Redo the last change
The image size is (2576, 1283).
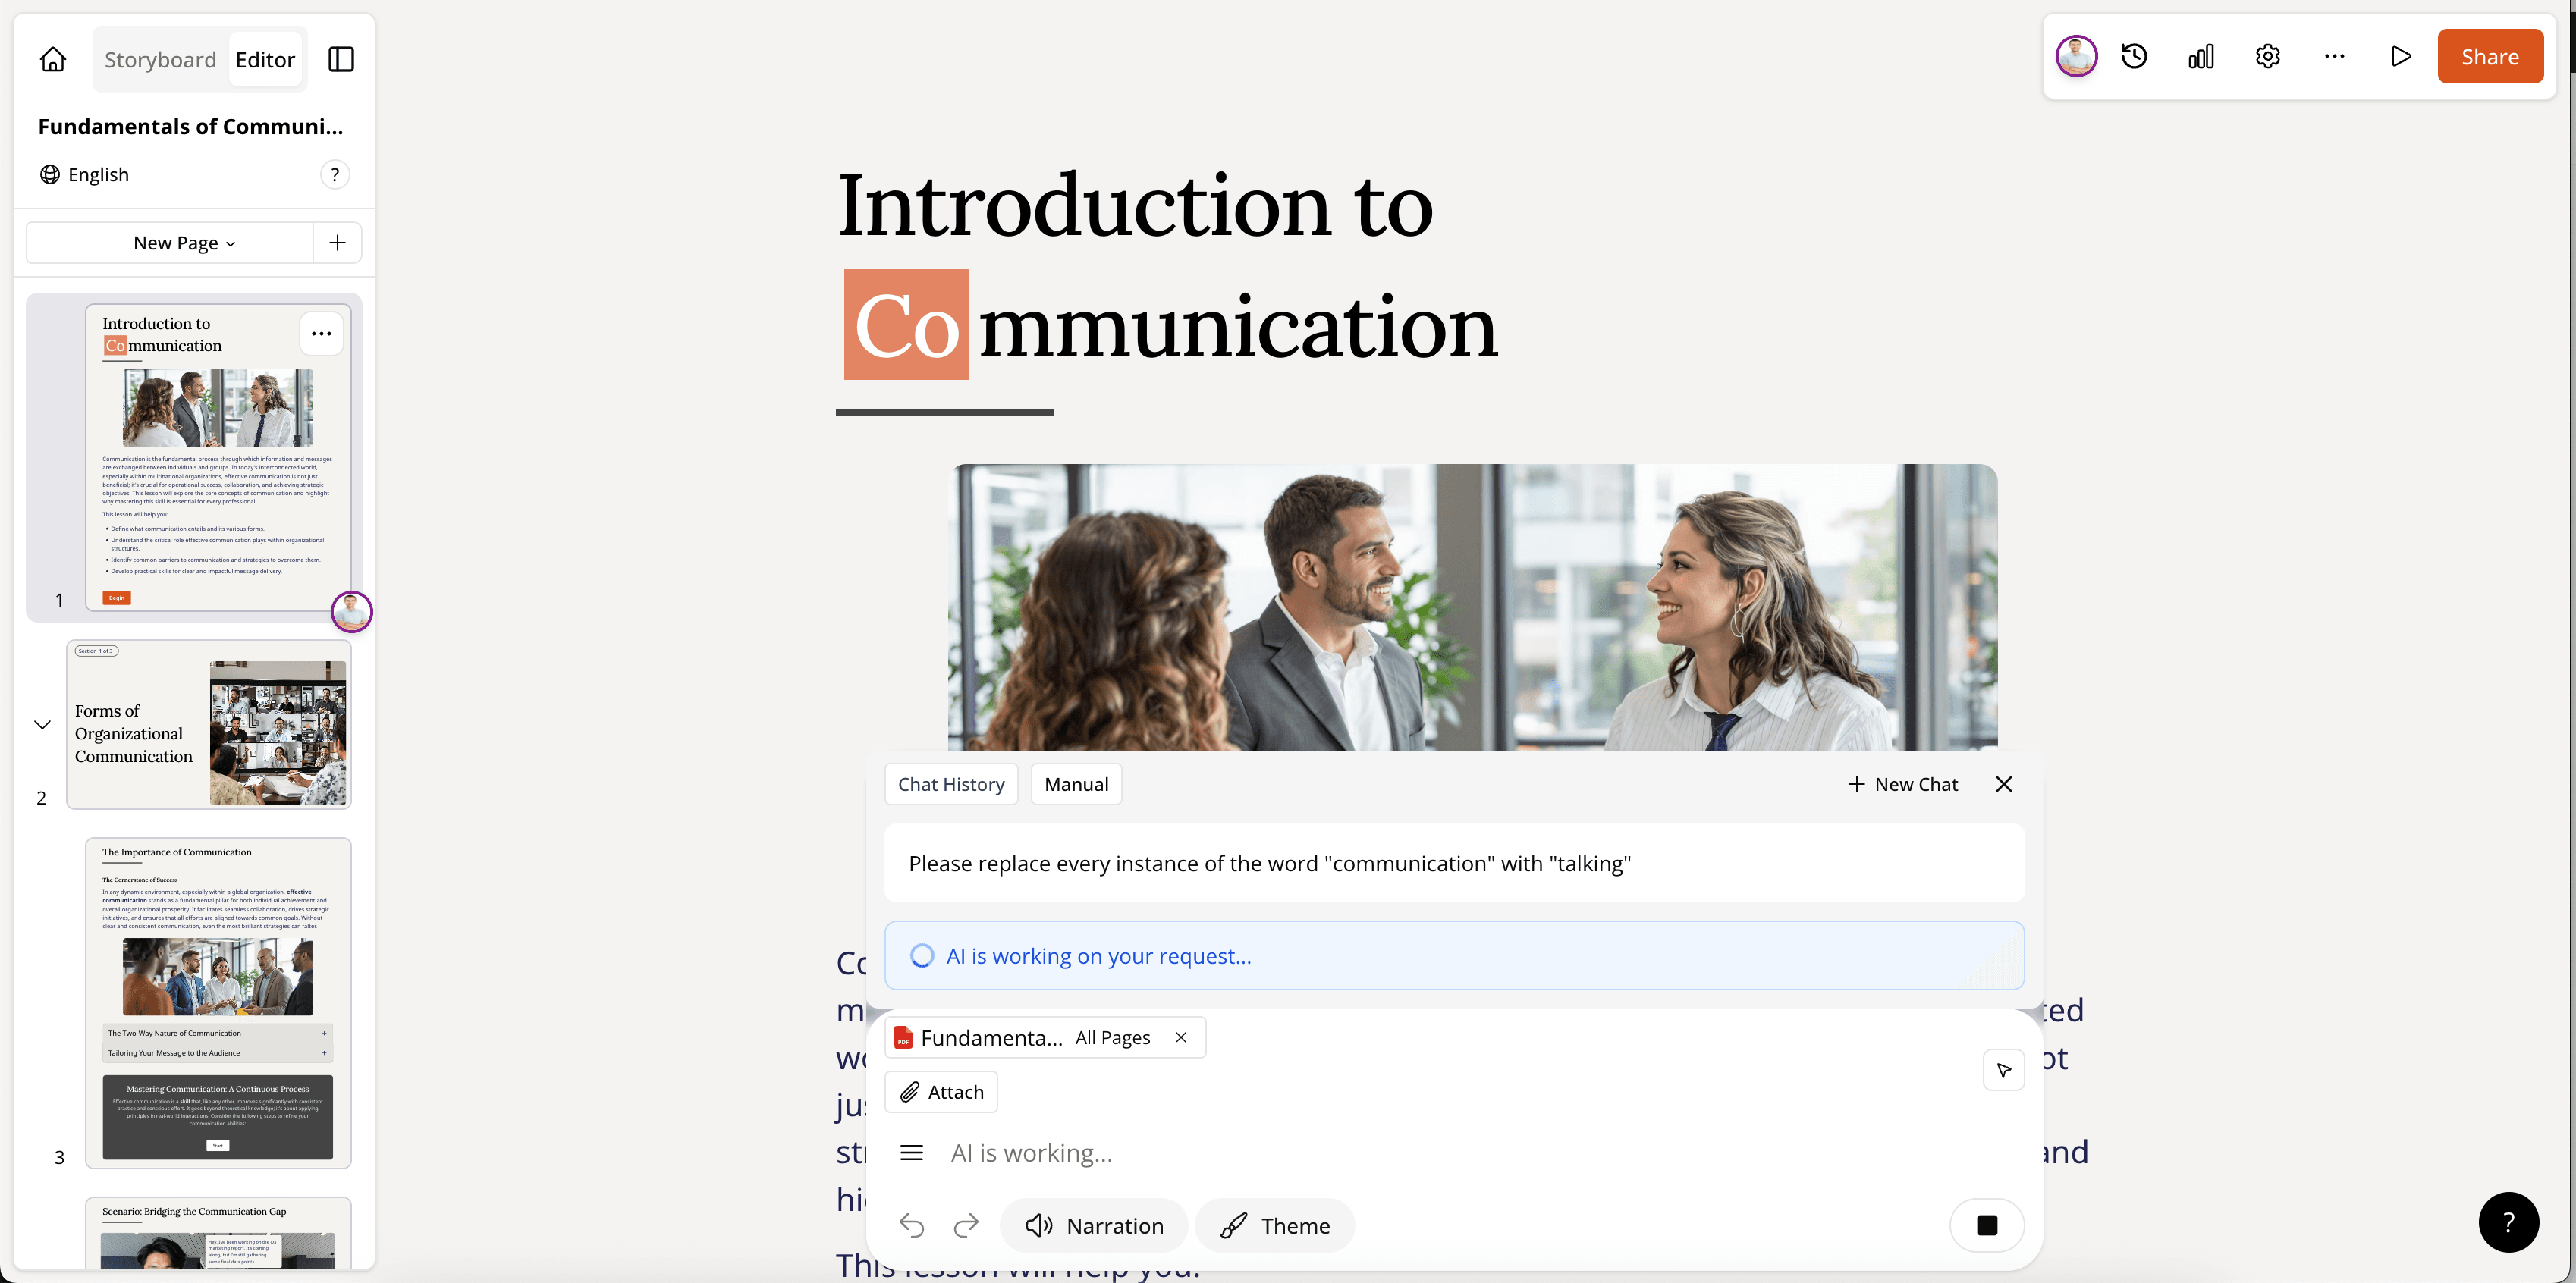point(966,1225)
